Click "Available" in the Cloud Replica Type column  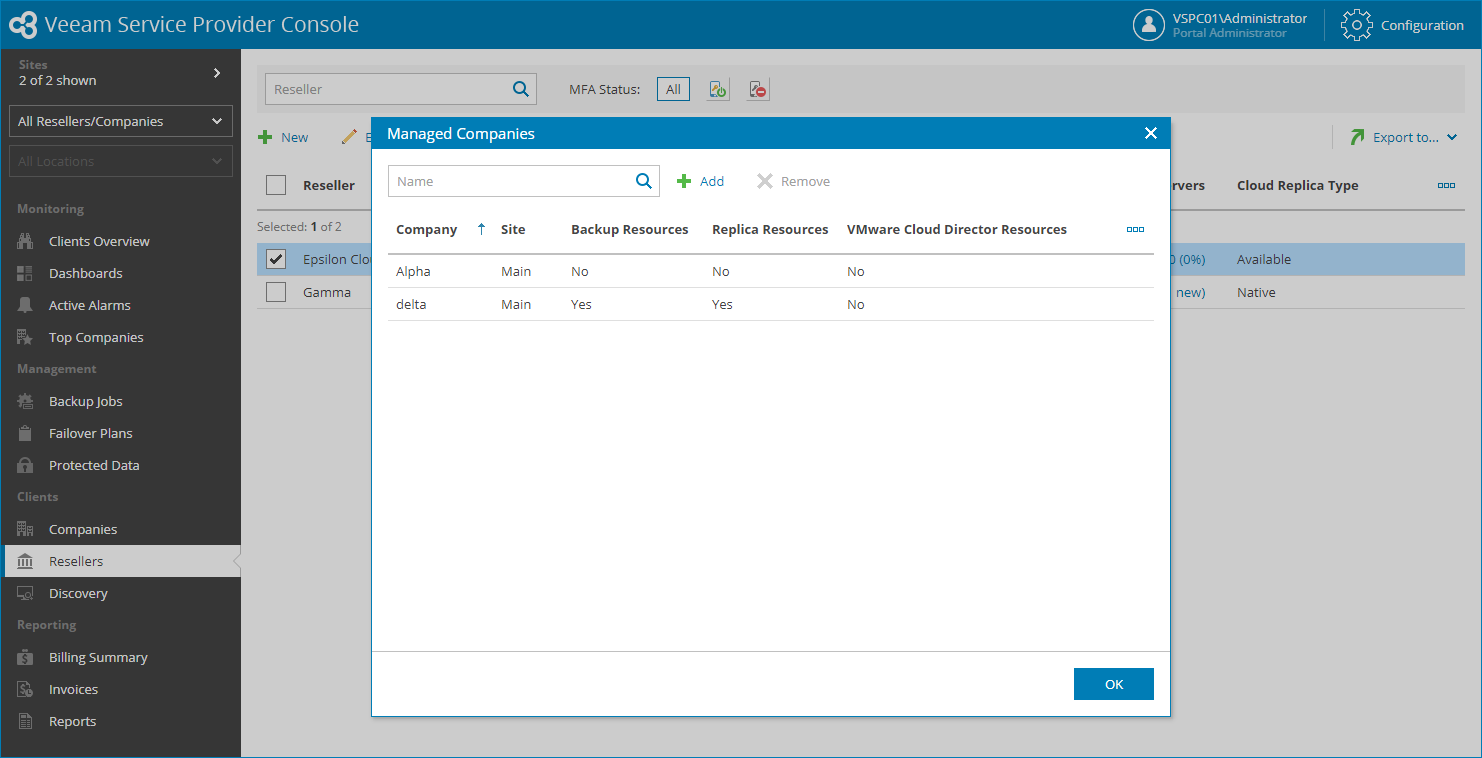(1264, 259)
